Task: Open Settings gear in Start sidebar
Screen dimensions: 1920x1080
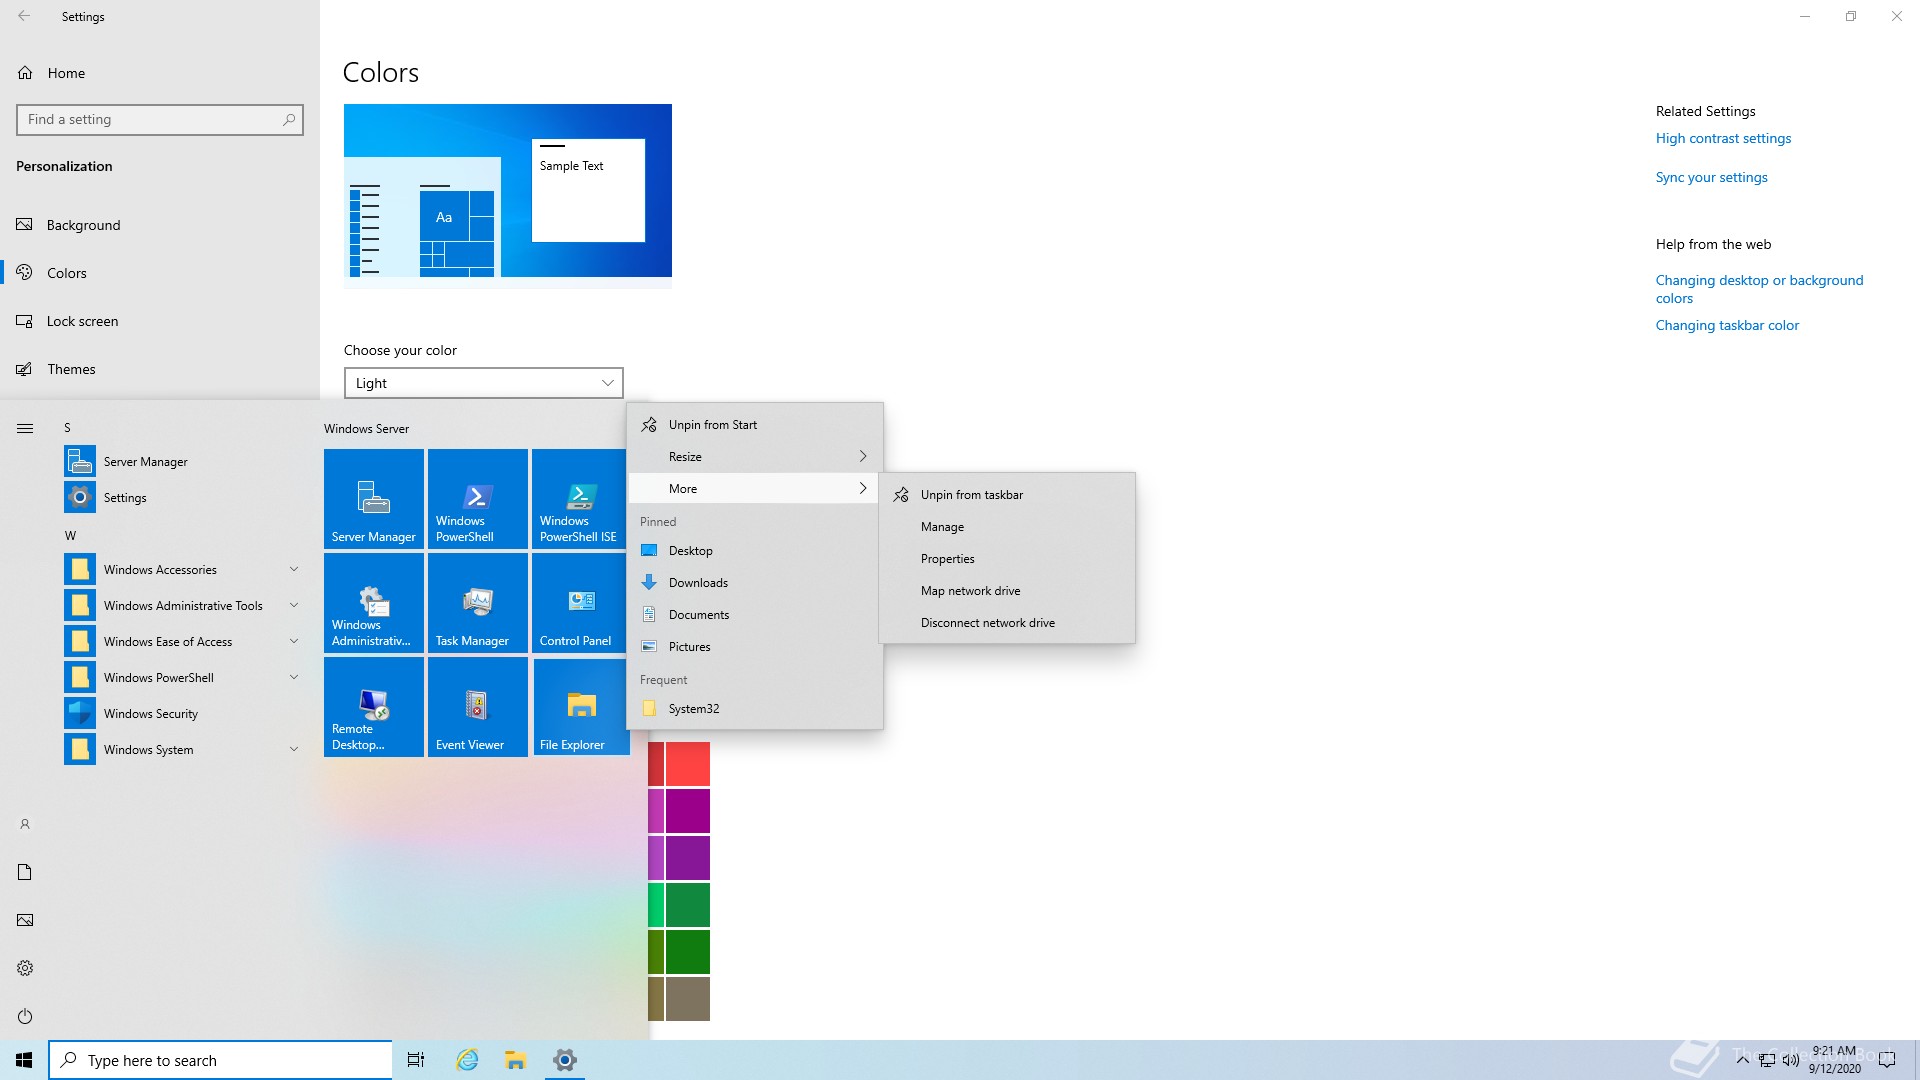Action: pos(25,968)
